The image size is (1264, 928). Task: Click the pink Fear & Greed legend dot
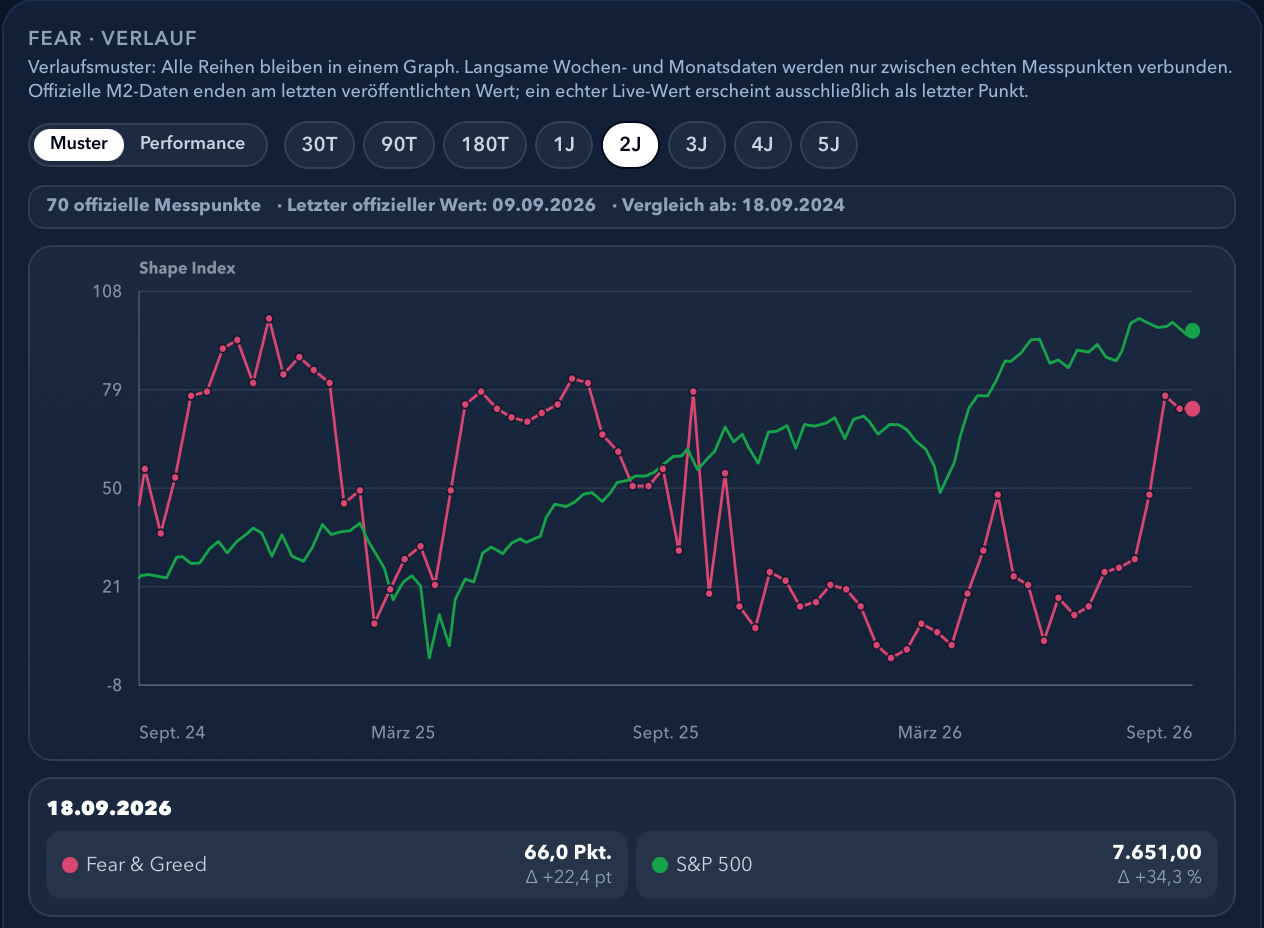70,865
